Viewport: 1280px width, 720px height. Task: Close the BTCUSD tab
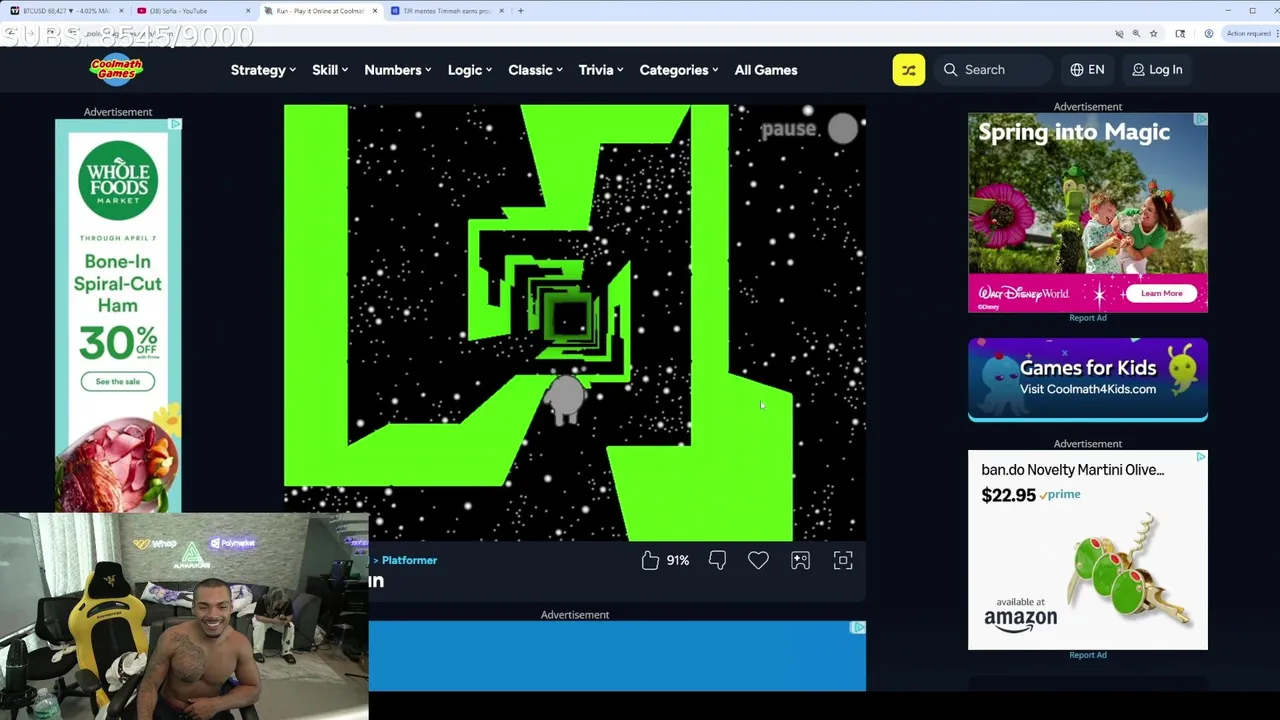point(123,11)
